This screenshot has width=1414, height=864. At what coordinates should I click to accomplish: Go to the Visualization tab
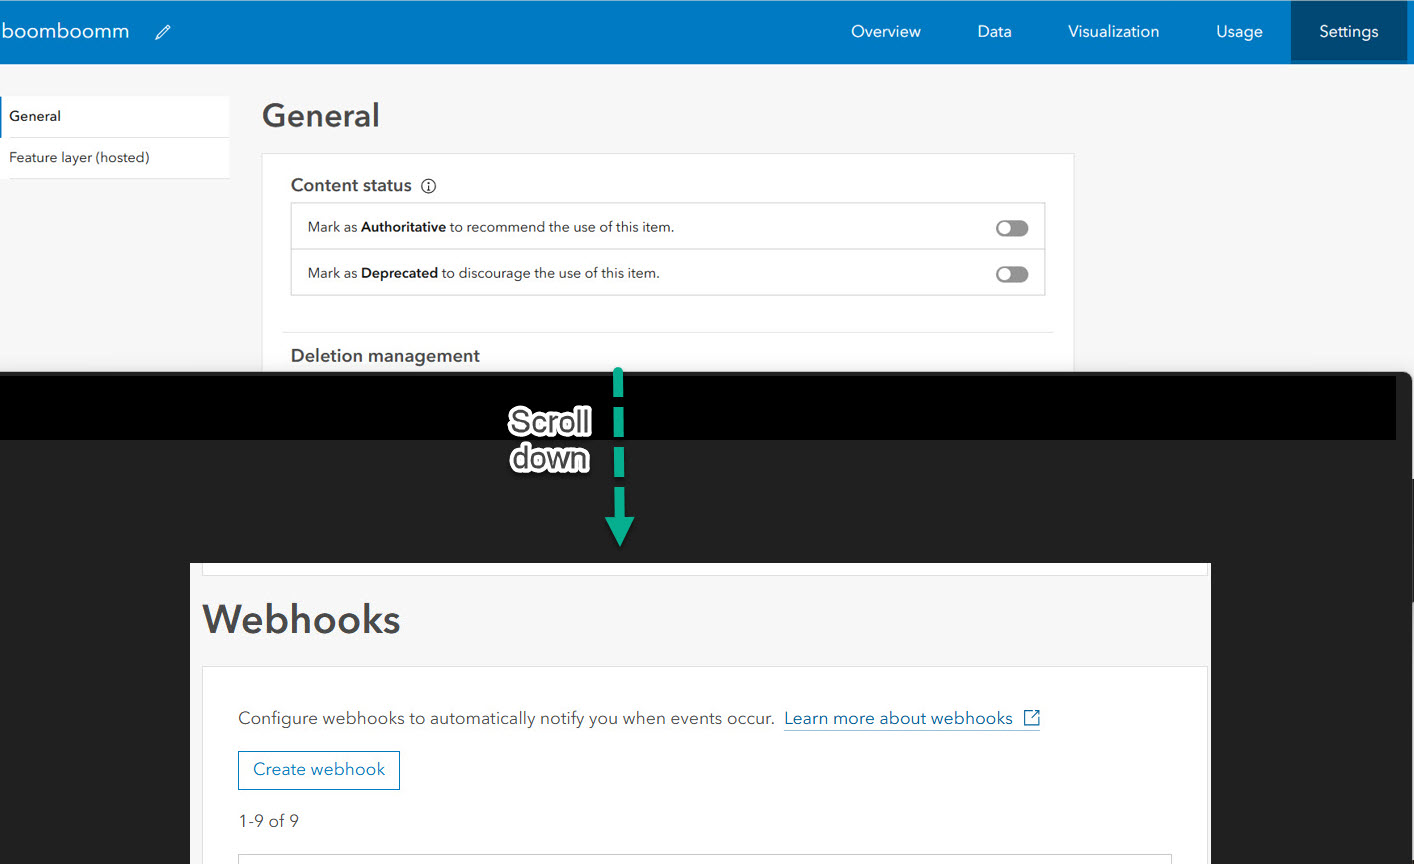[1113, 31]
